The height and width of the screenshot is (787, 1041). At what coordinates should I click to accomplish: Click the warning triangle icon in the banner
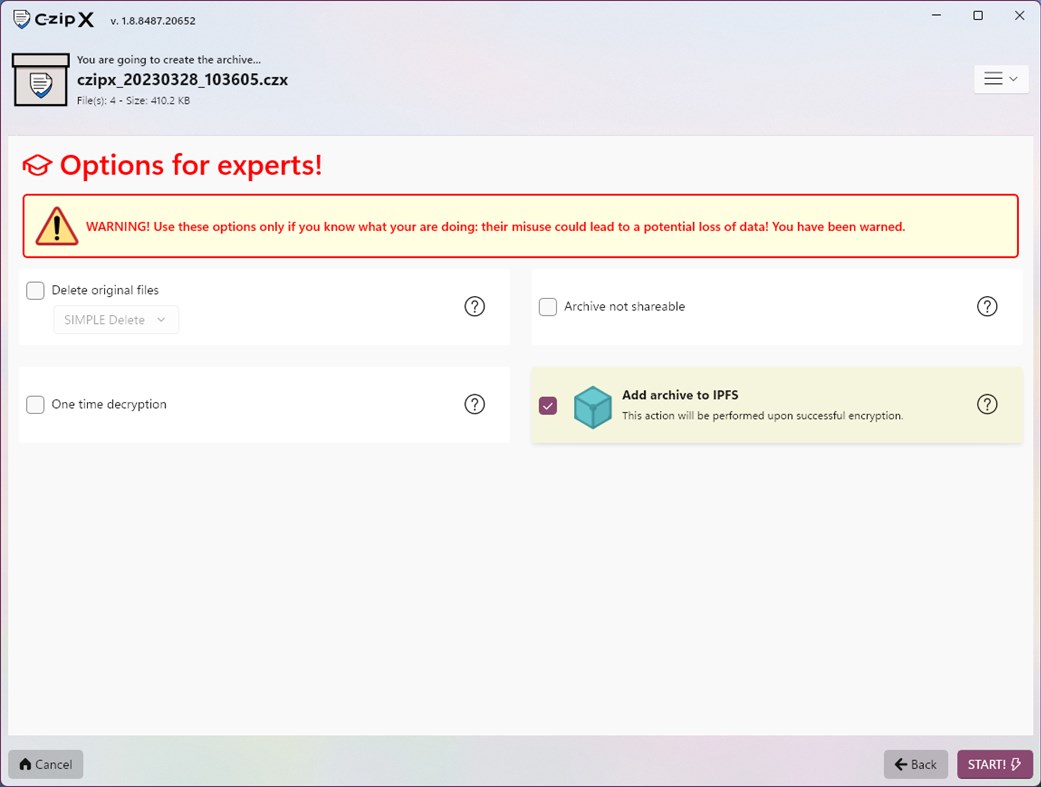(x=57, y=226)
